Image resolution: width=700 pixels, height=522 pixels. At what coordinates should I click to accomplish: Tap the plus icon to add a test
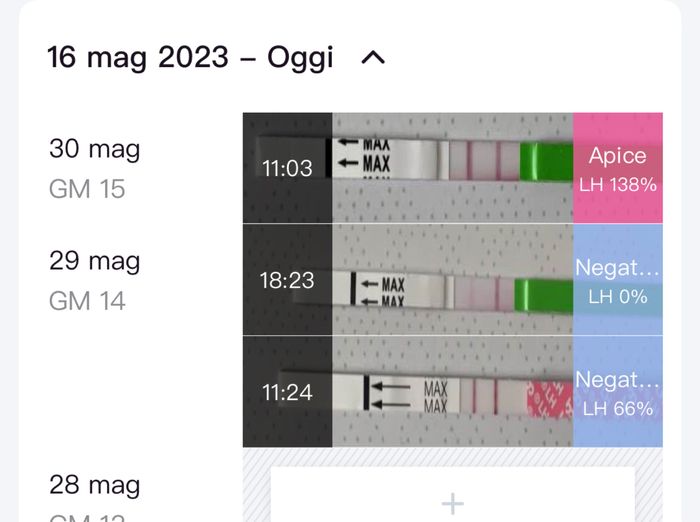(452, 502)
